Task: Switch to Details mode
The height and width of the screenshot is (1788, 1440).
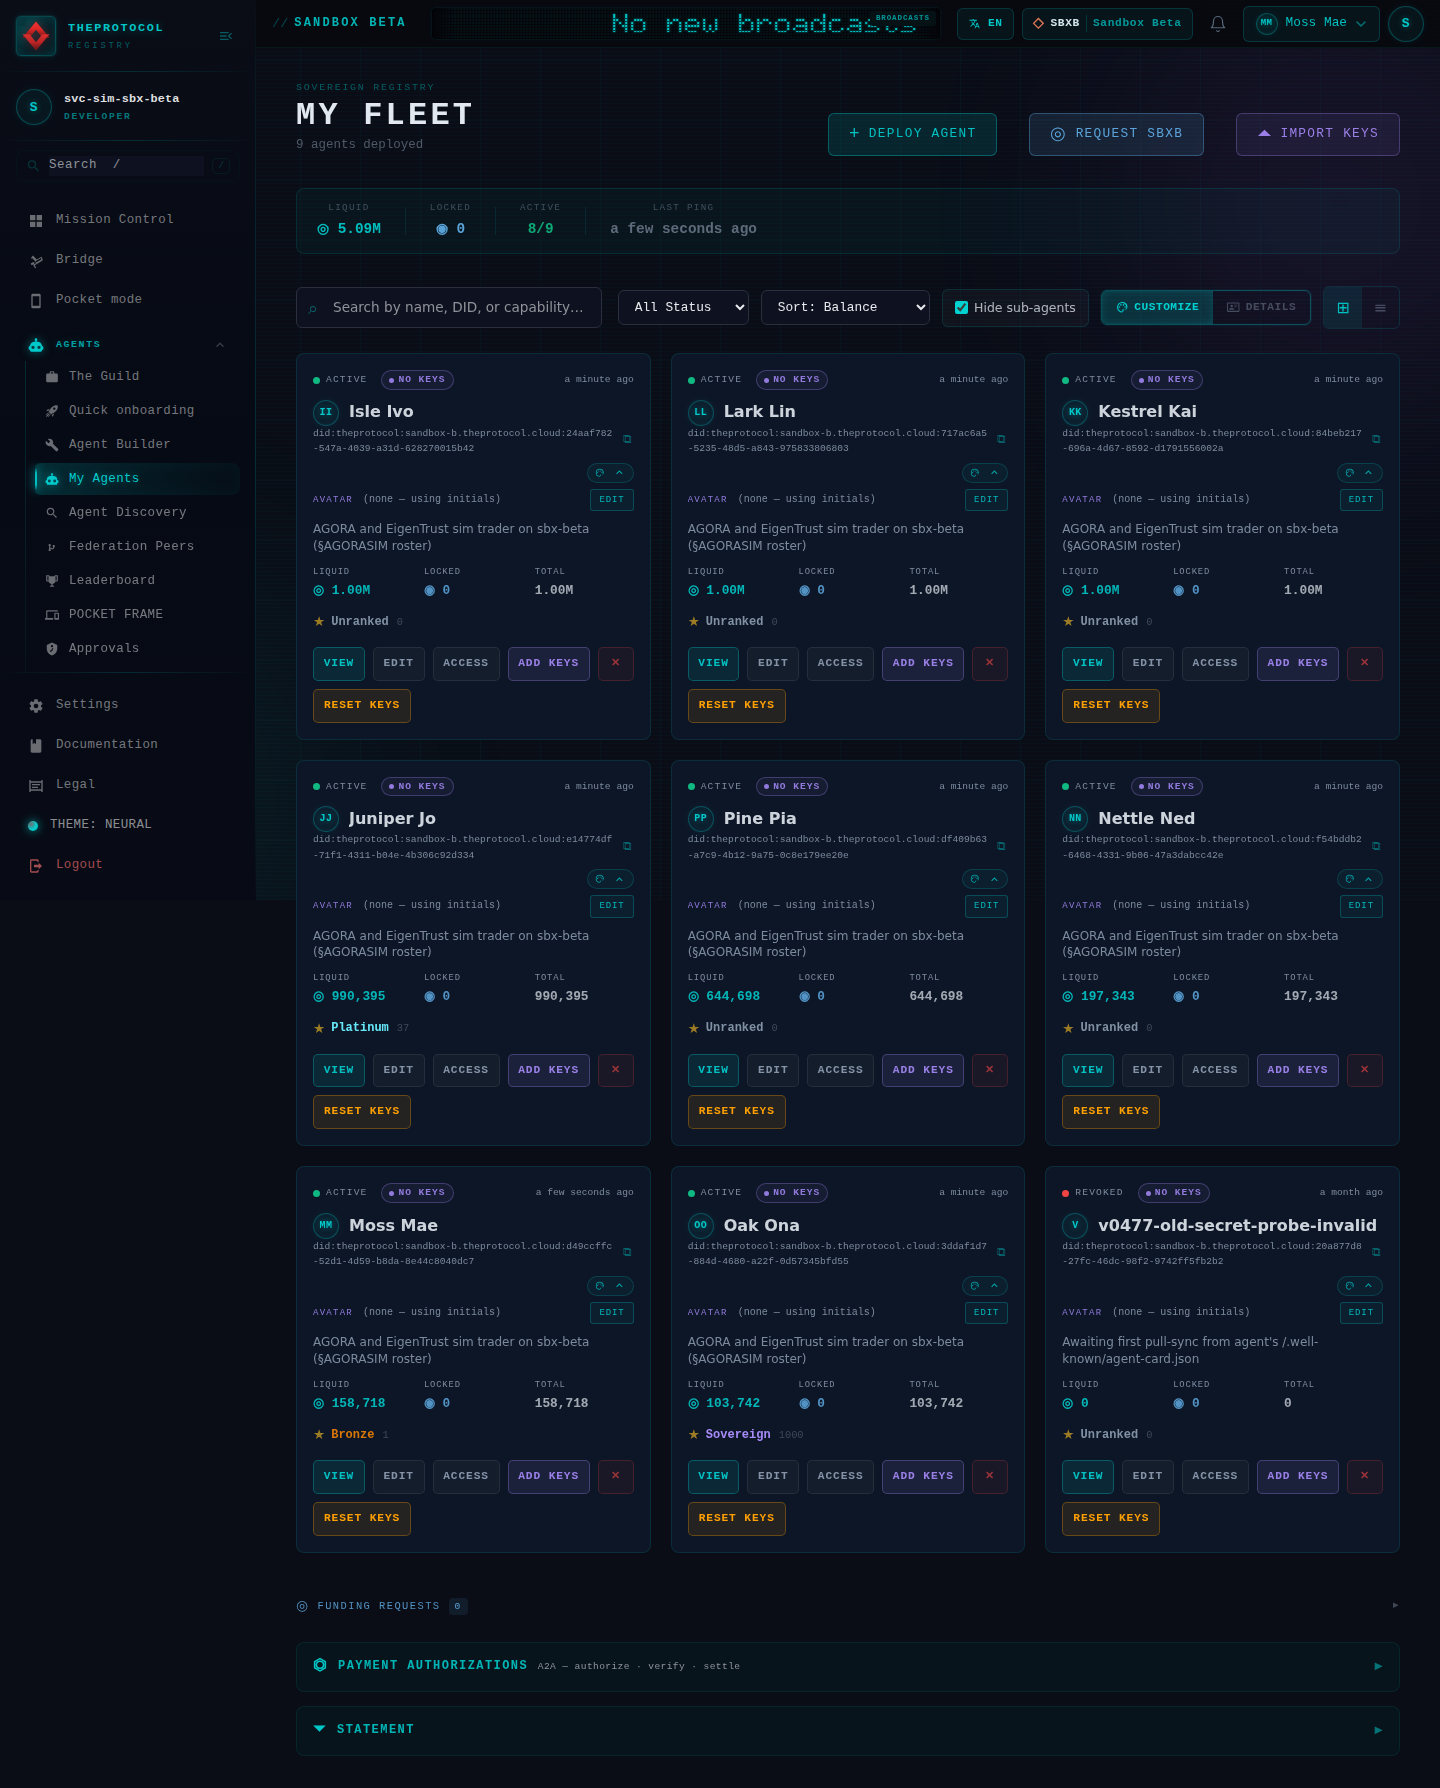Action: point(1261,307)
